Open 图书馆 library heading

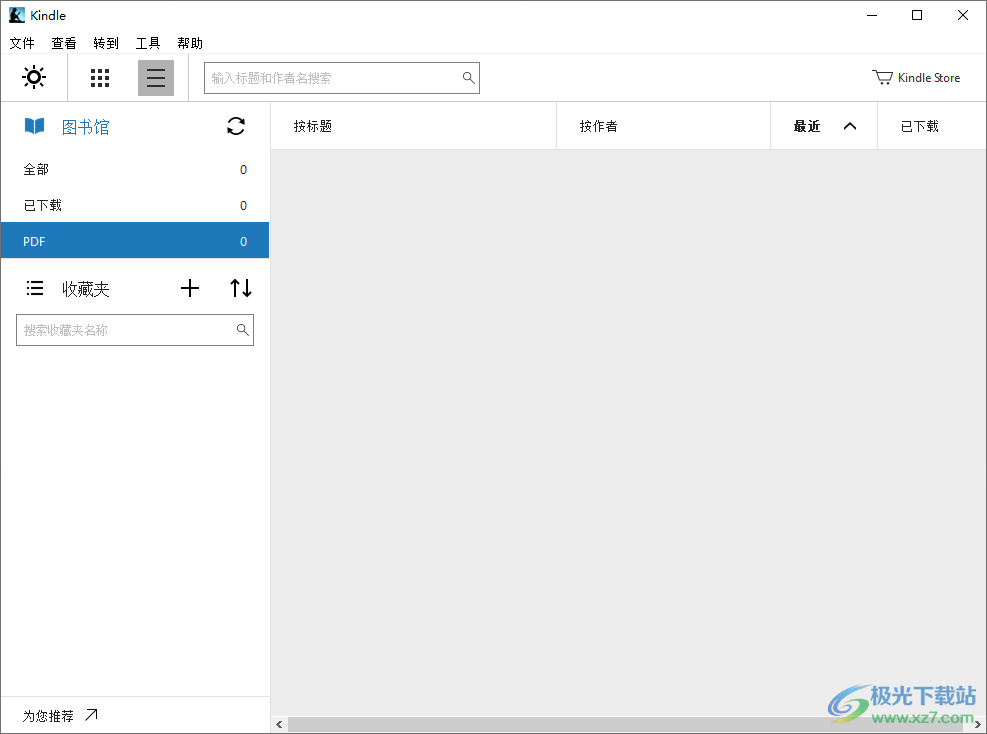(86, 127)
